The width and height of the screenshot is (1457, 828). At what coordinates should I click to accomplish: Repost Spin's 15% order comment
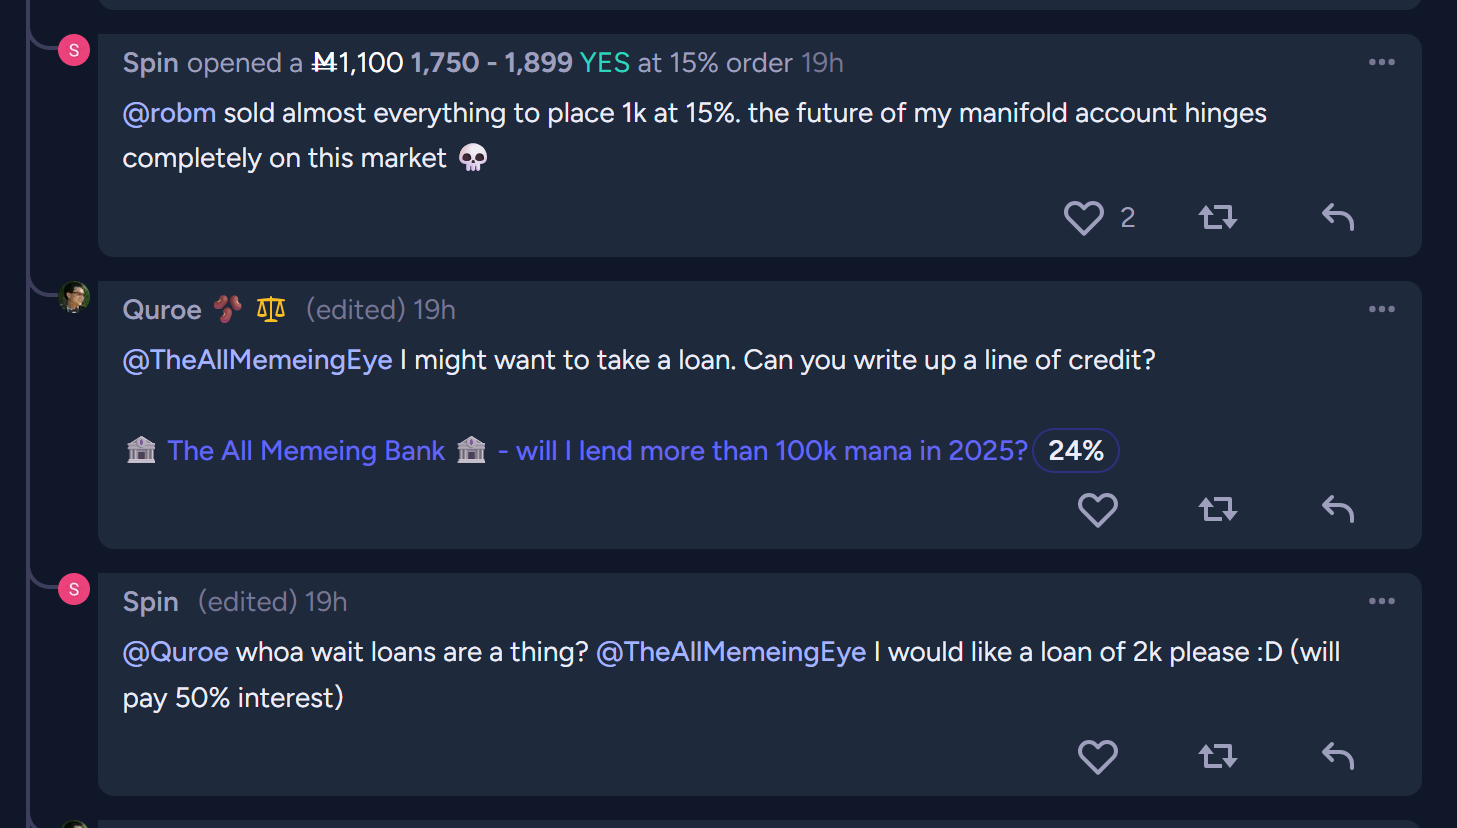coord(1218,217)
